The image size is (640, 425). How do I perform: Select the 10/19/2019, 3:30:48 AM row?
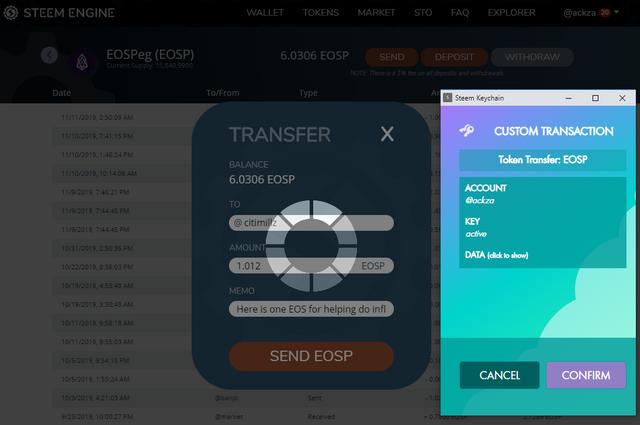pos(97,305)
